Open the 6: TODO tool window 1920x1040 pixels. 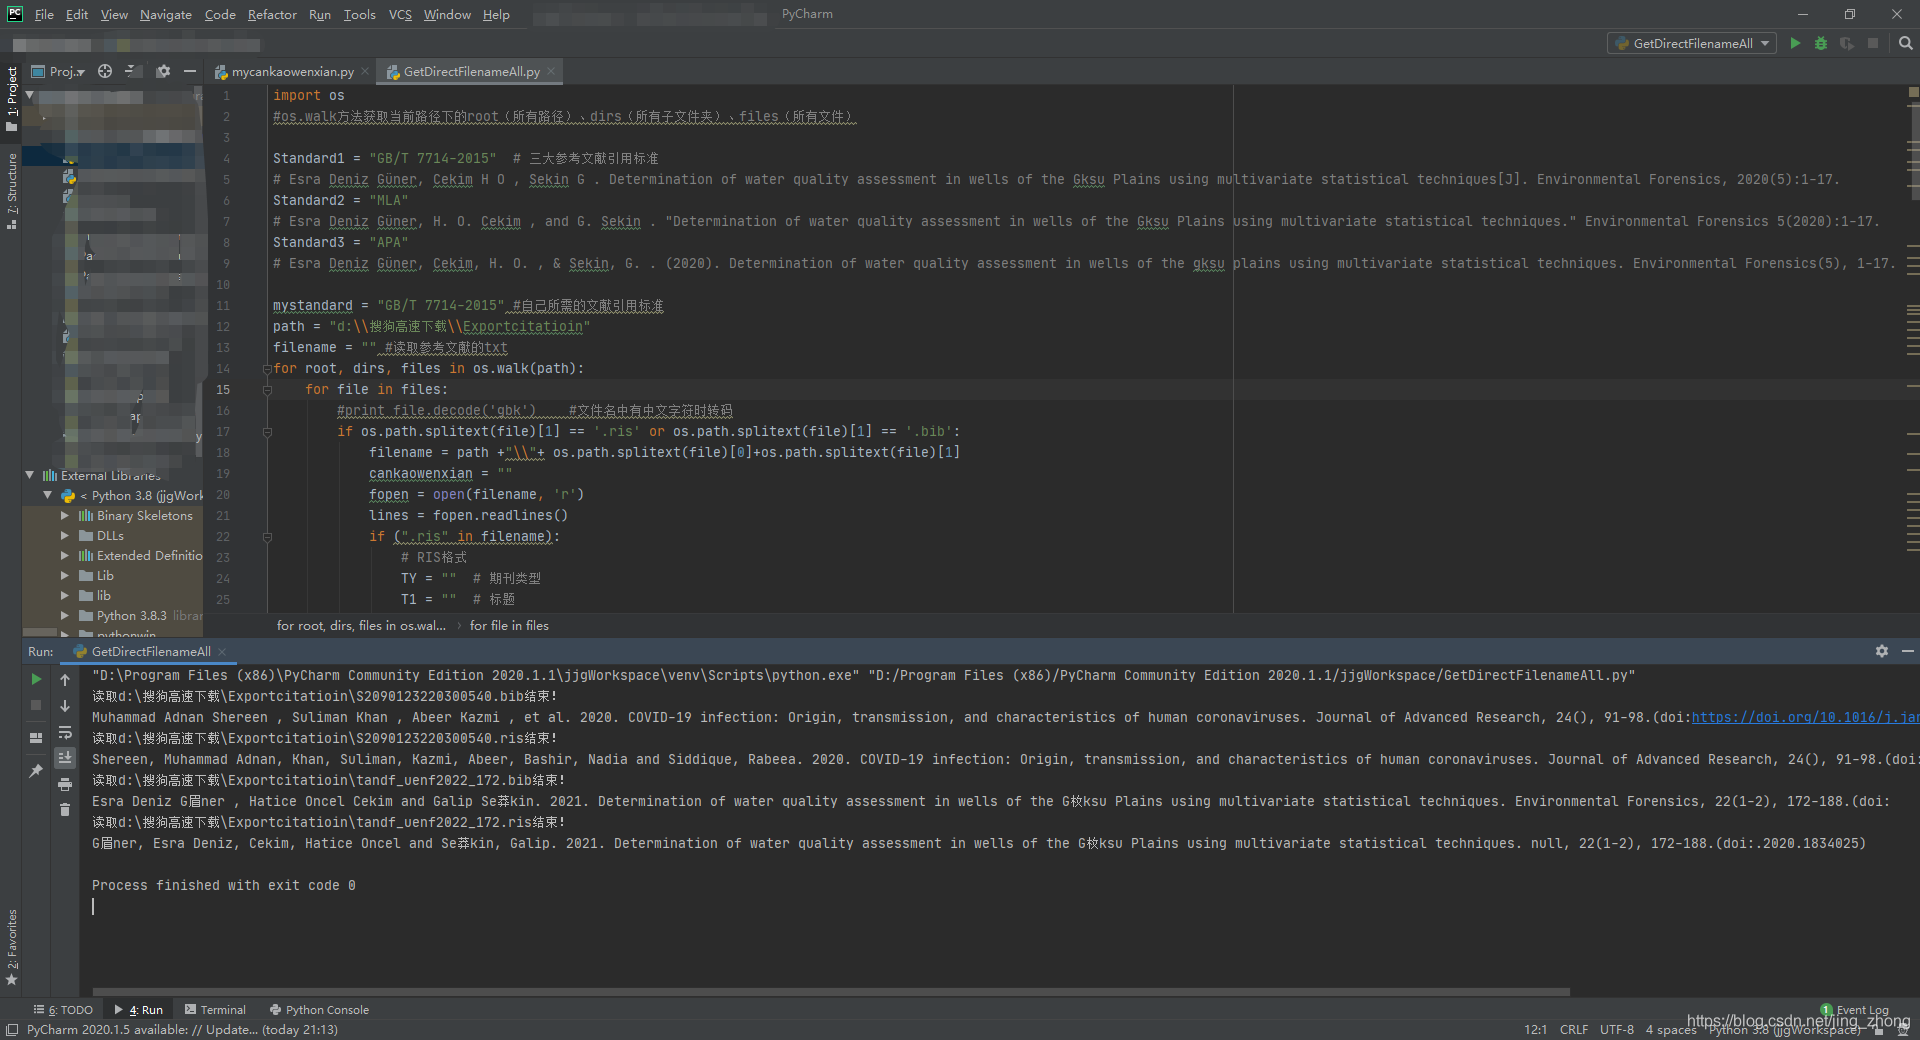tap(63, 1010)
